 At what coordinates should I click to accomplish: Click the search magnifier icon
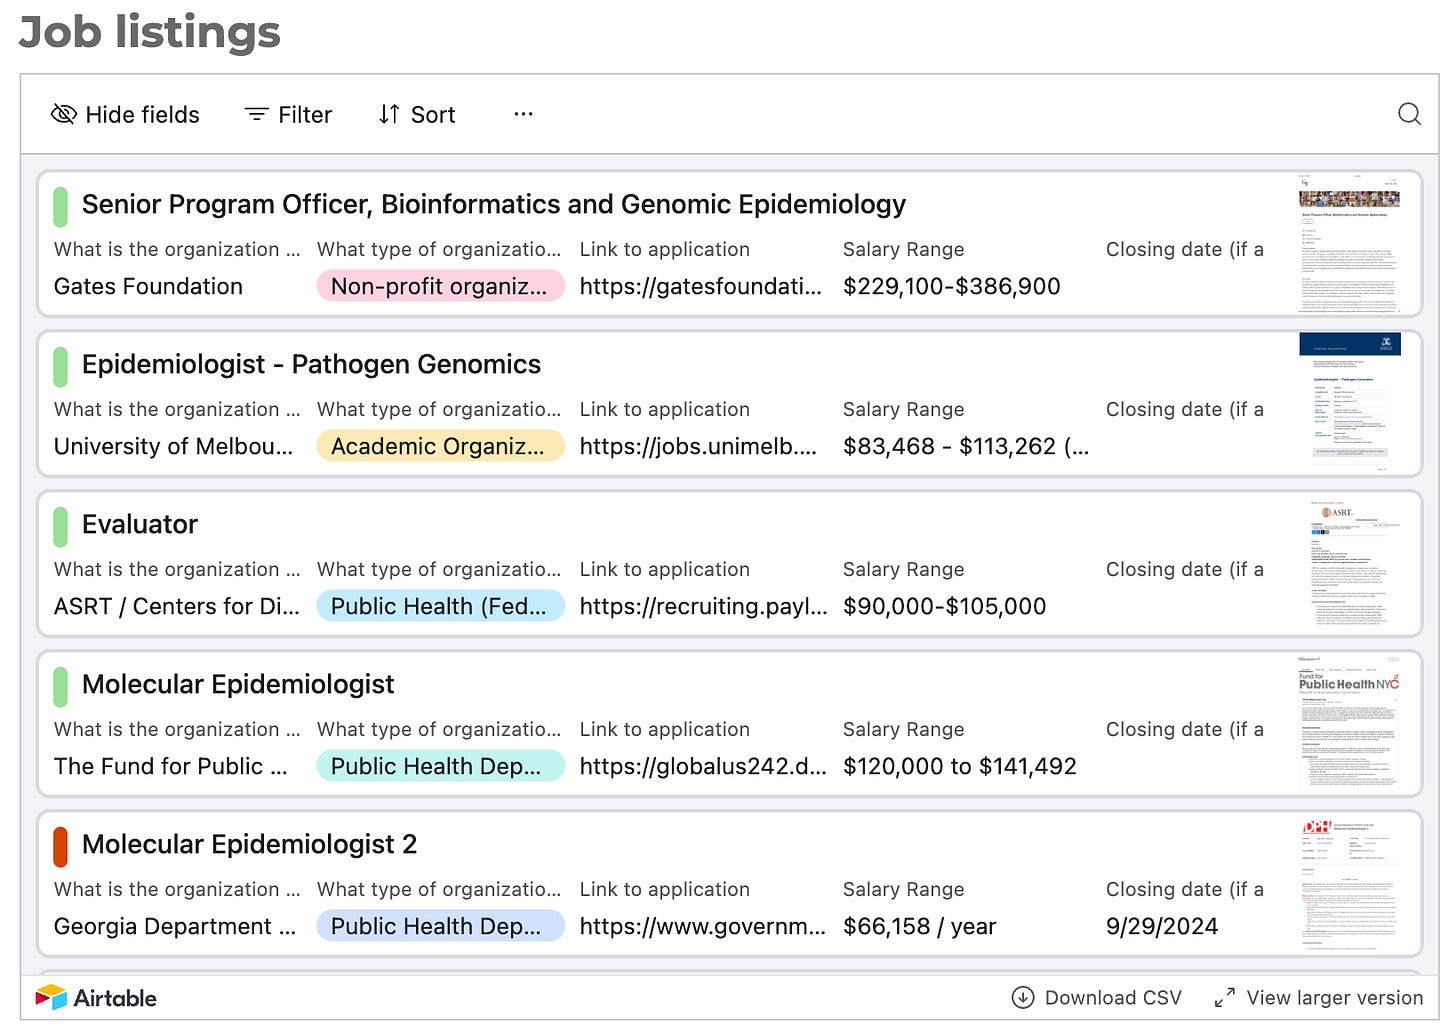[x=1409, y=114]
